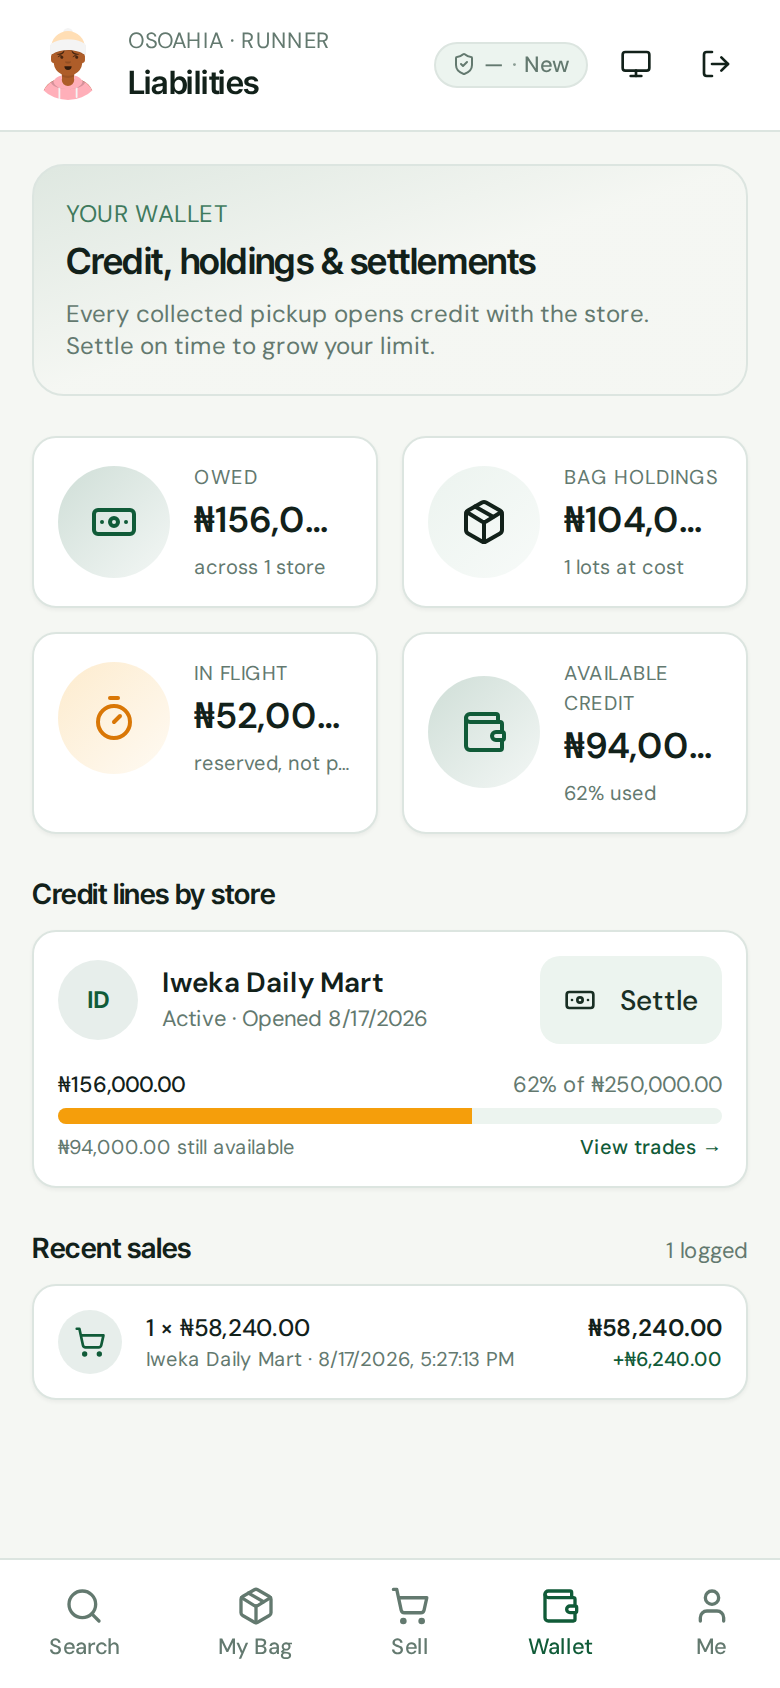Open the Search tab
Viewport: 780px width, 1688px height.
point(84,1623)
